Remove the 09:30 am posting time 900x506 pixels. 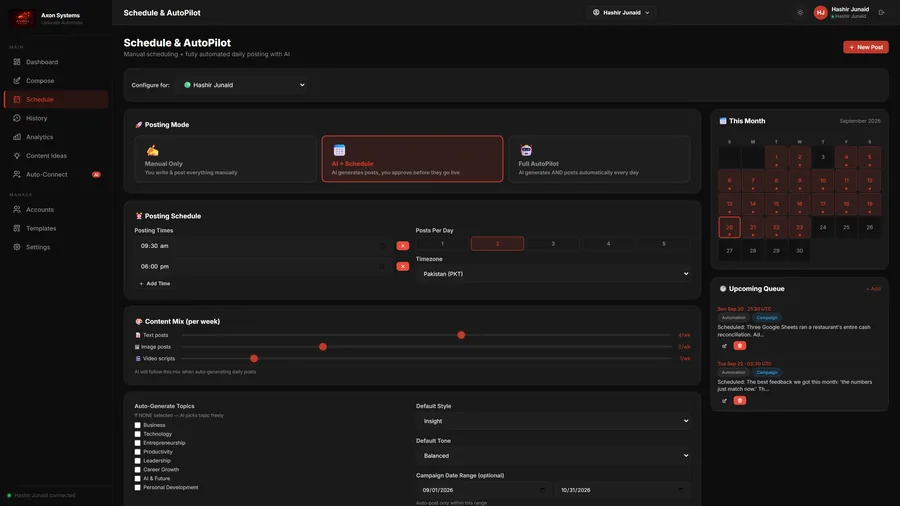(403, 246)
